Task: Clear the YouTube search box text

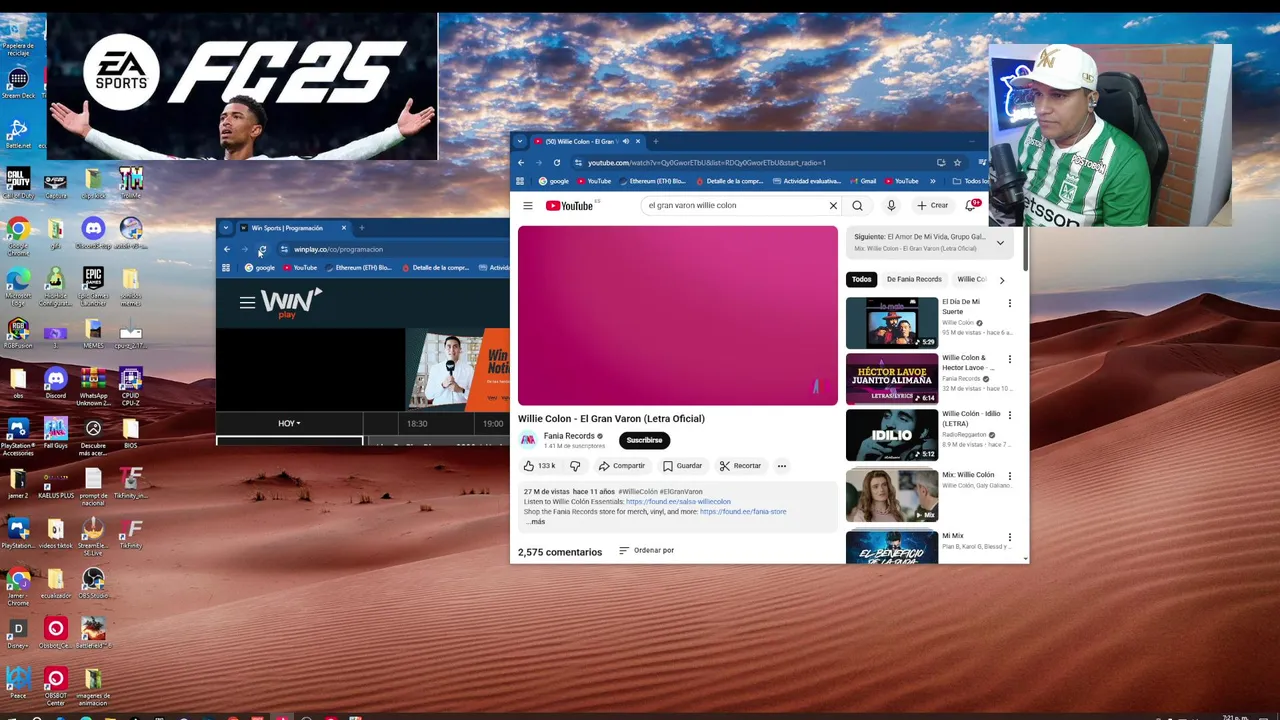Action: pos(833,206)
